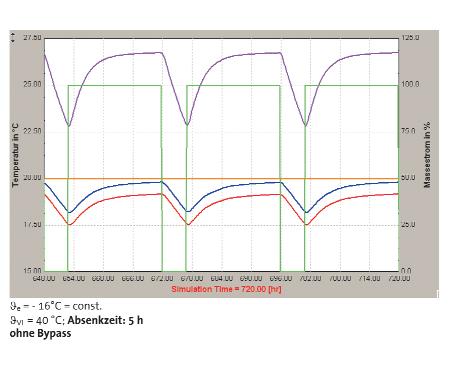Click the 0.0 mass flow axis label
Image resolution: width=455 pixels, height=376 pixels.
point(406,271)
